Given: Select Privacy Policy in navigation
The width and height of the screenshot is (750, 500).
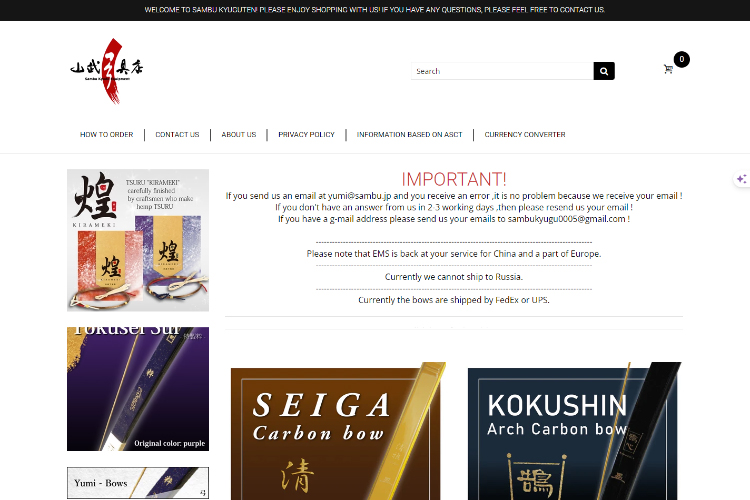Looking at the screenshot, I should pos(306,135).
